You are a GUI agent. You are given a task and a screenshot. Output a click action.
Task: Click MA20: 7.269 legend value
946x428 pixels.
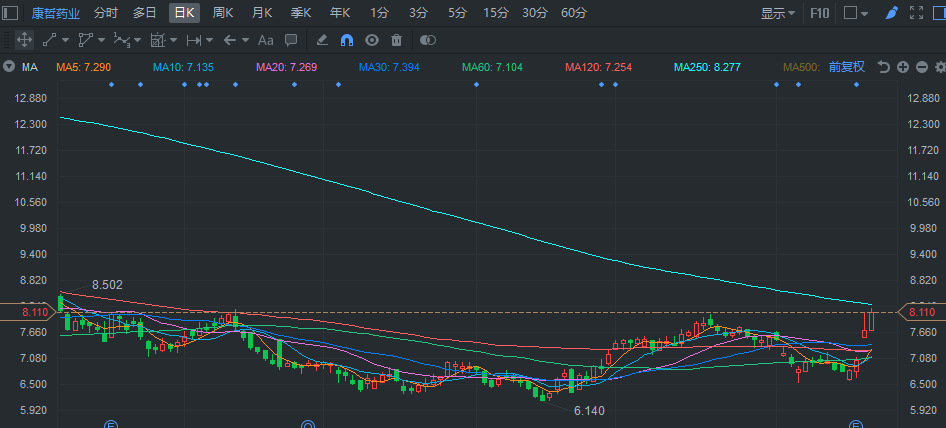coord(287,67)
